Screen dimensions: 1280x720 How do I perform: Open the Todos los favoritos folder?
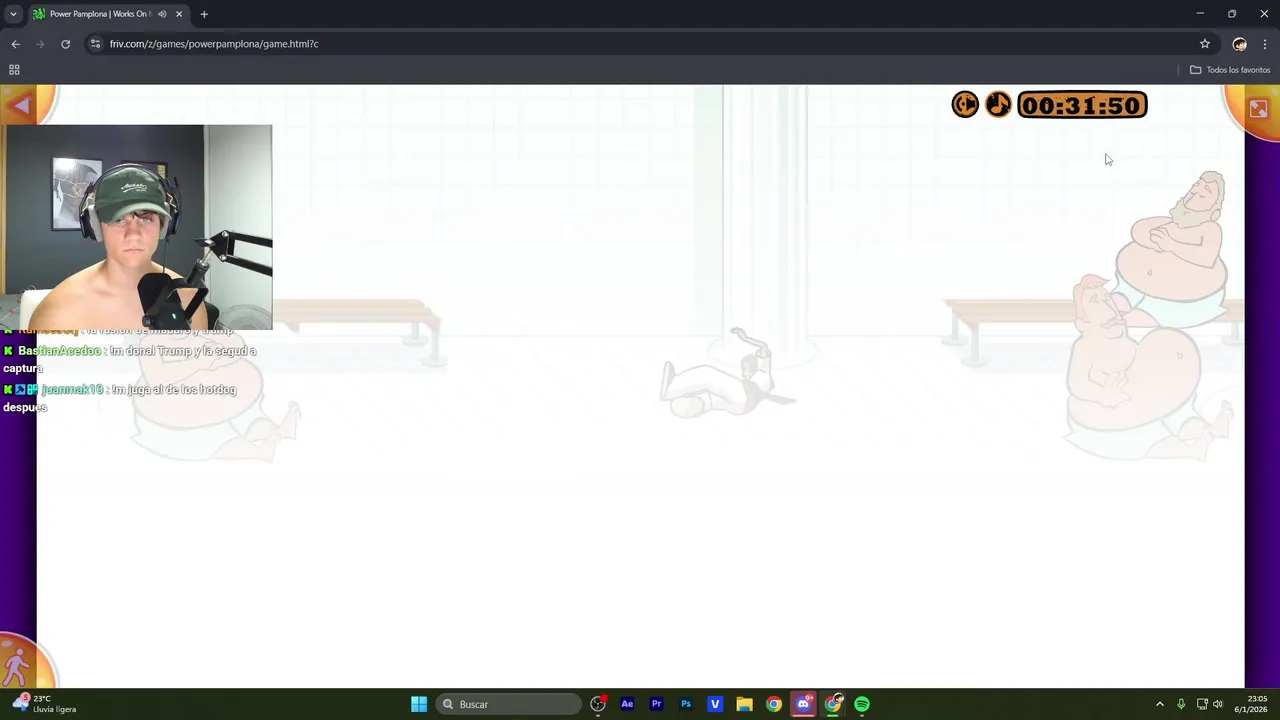pyautogui.click(x=1230, y=70)
